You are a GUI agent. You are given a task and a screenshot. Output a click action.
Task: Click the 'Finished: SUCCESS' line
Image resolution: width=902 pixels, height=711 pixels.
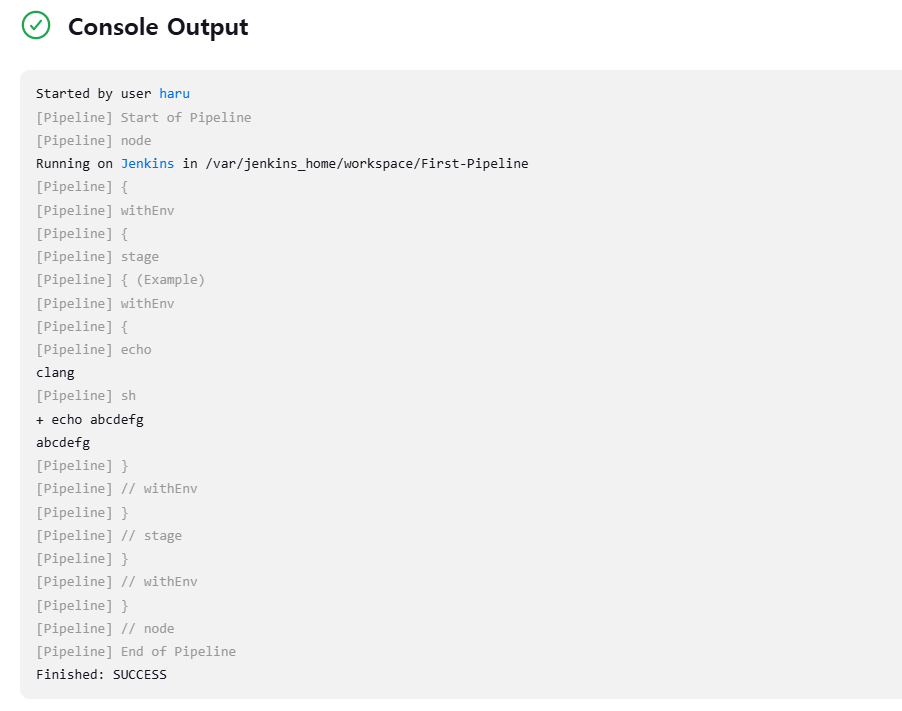coord(101,675)
